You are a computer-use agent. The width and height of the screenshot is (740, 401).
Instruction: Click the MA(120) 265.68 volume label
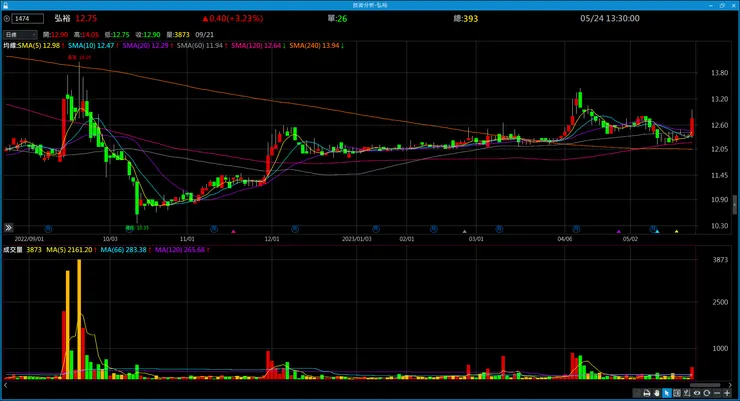coord(182,250)
